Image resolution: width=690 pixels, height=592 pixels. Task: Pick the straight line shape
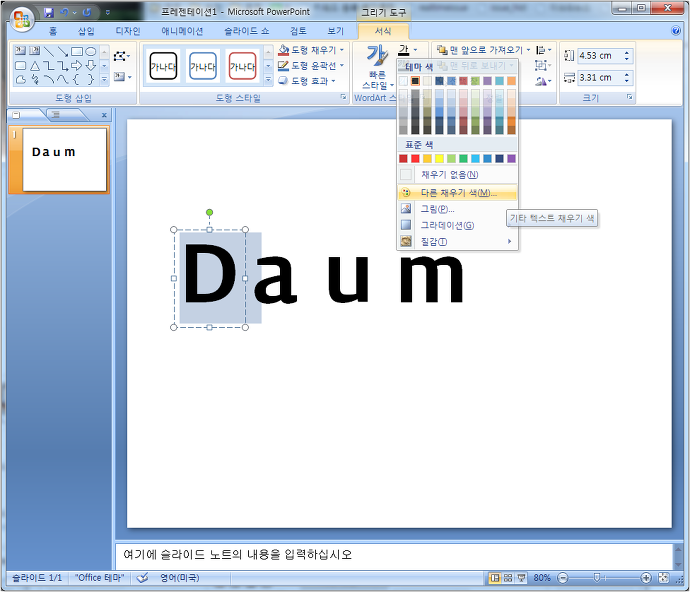[x=49, y=51]
